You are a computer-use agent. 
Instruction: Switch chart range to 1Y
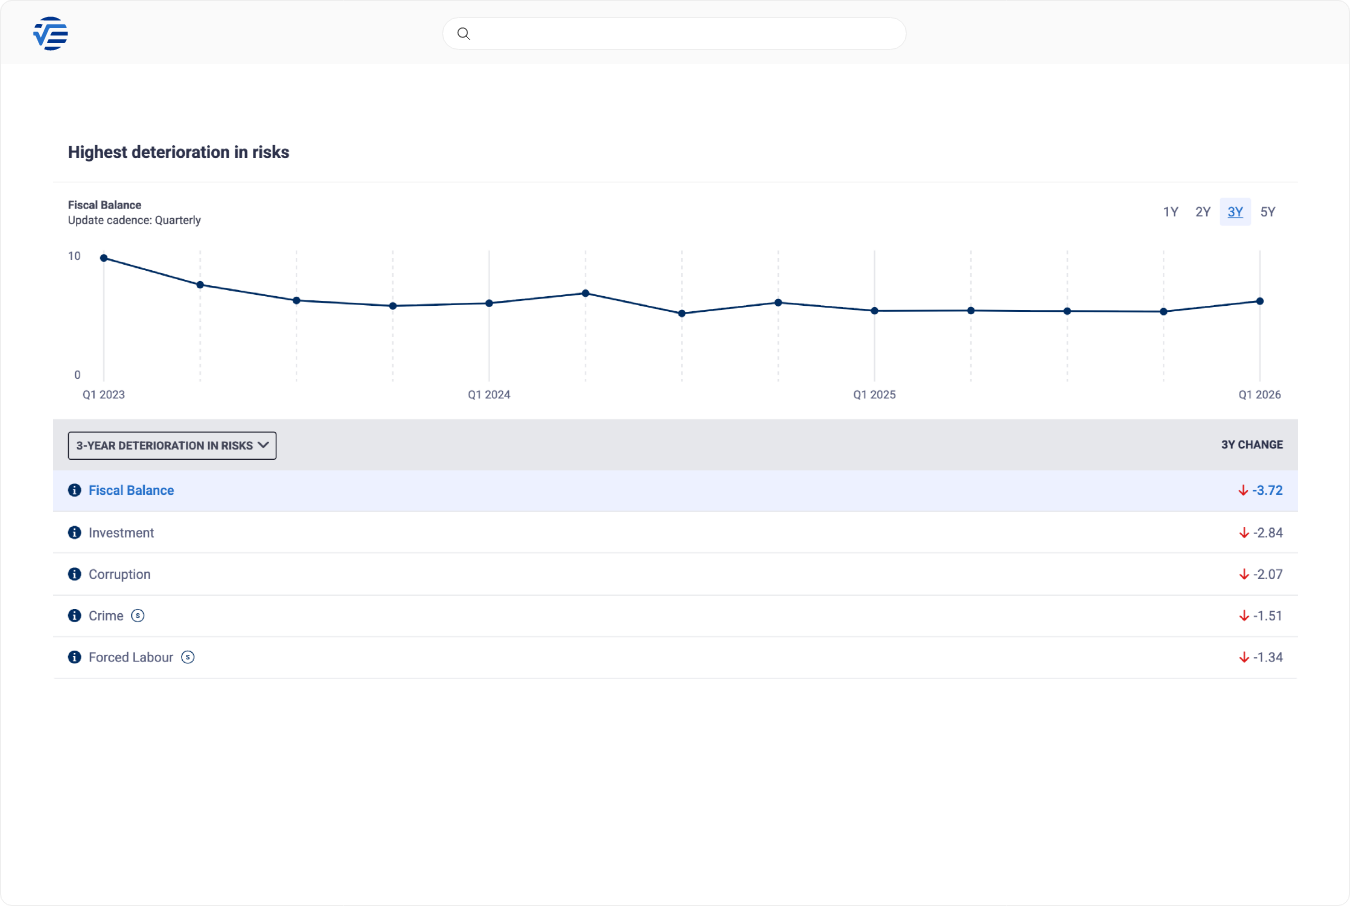coord(1170,212)
